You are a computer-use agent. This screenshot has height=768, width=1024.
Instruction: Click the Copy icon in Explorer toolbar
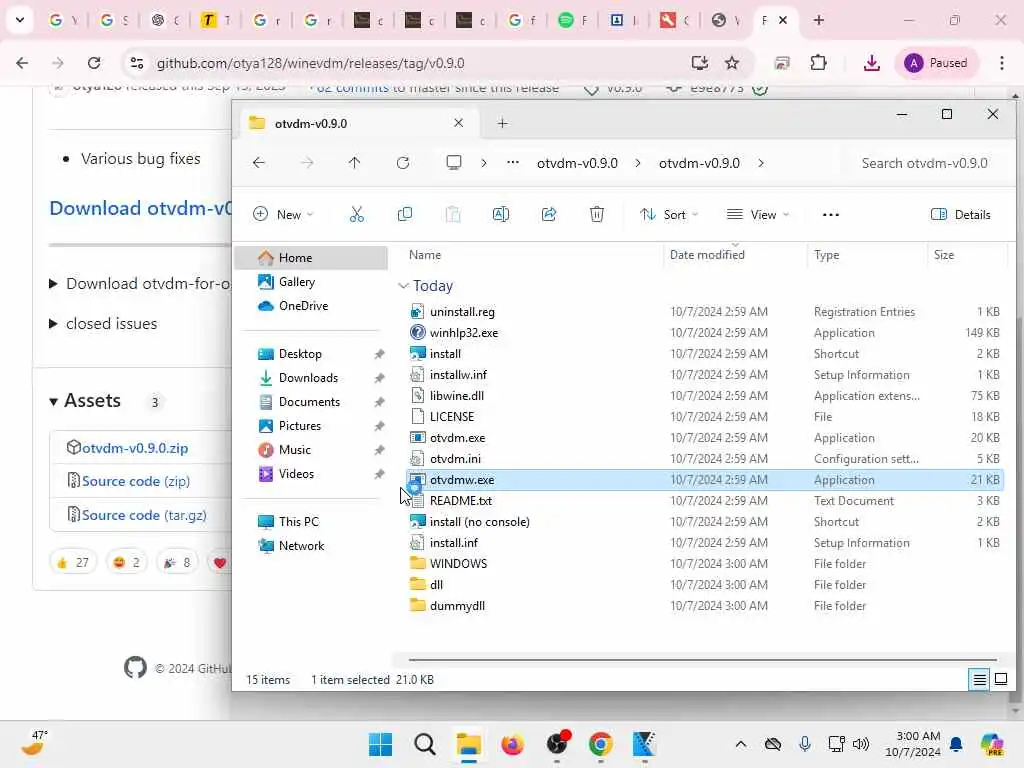coord(405,214)
